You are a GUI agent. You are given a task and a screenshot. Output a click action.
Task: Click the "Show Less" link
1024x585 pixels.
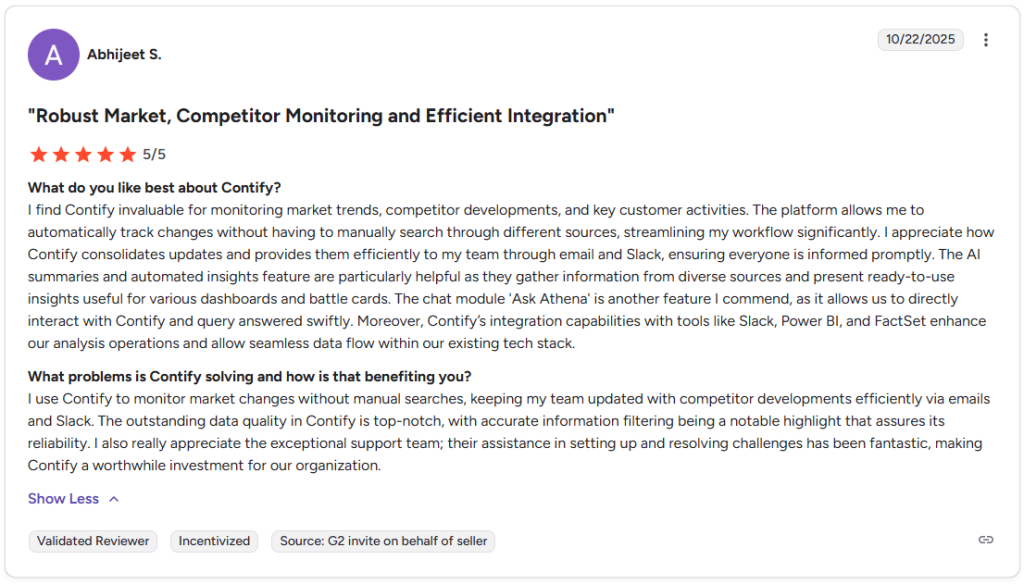(63, 499)
